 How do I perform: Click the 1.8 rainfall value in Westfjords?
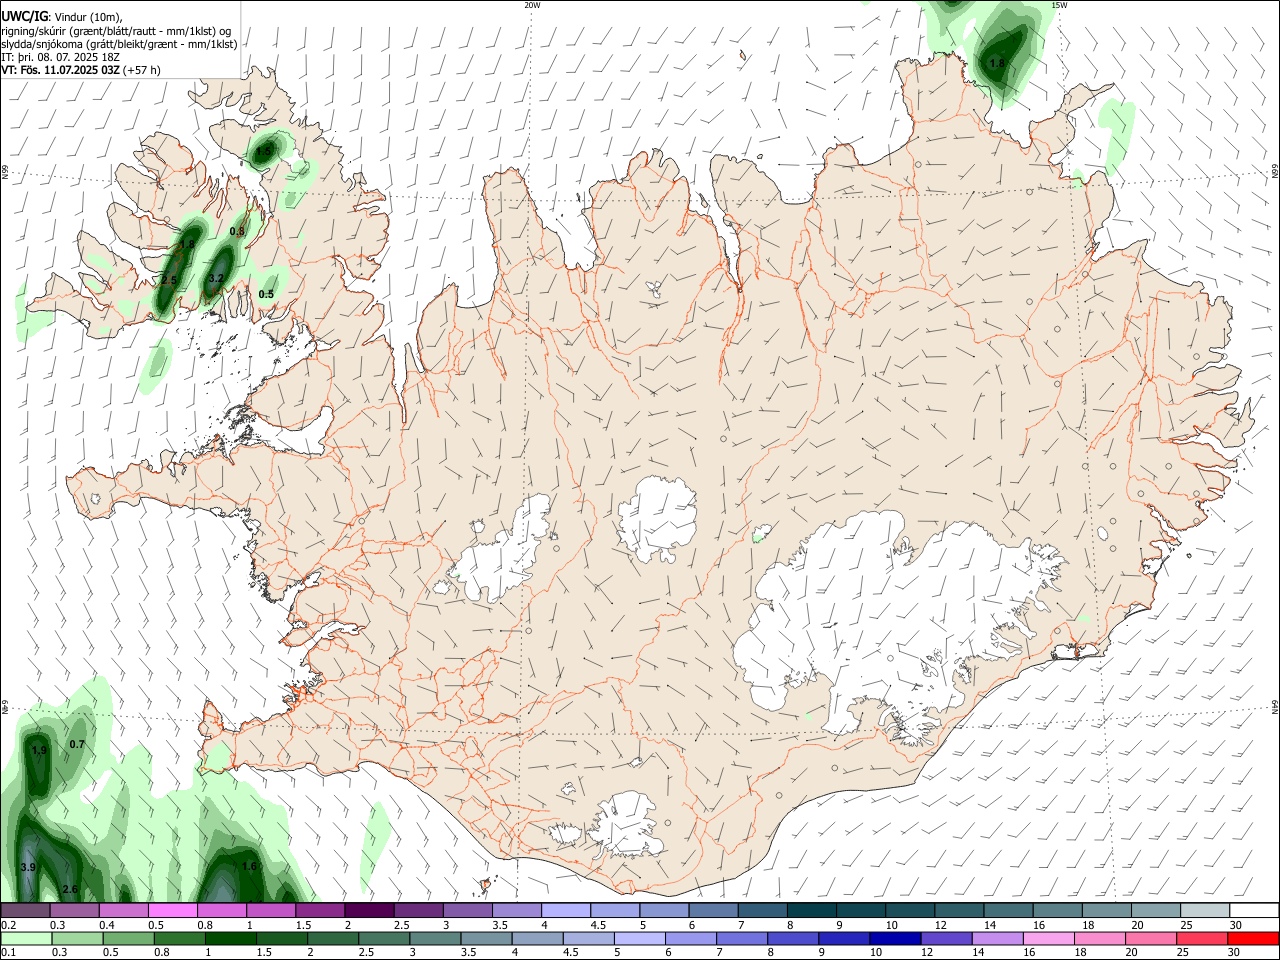187,244
